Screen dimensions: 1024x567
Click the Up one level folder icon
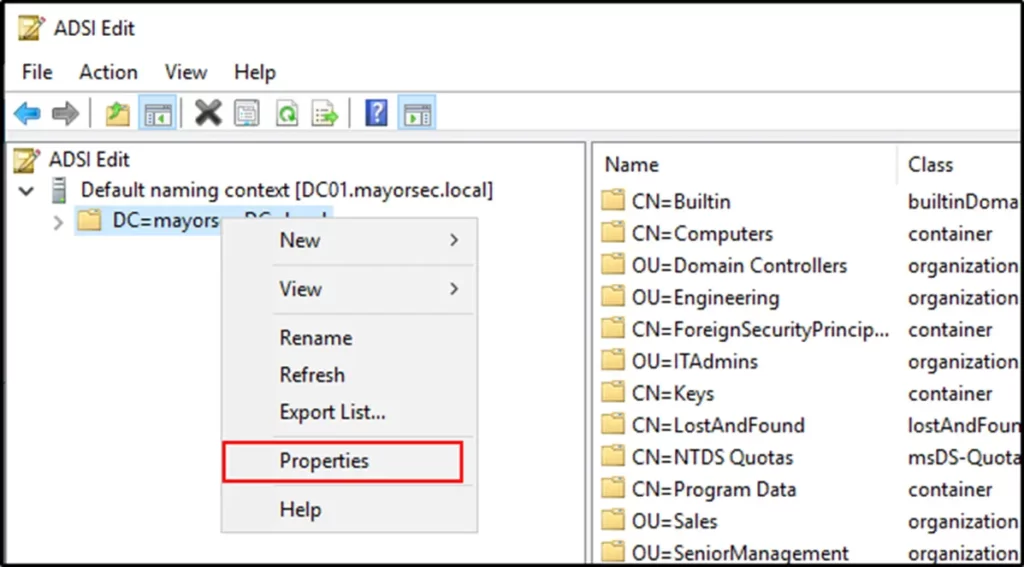click(118, 114)
